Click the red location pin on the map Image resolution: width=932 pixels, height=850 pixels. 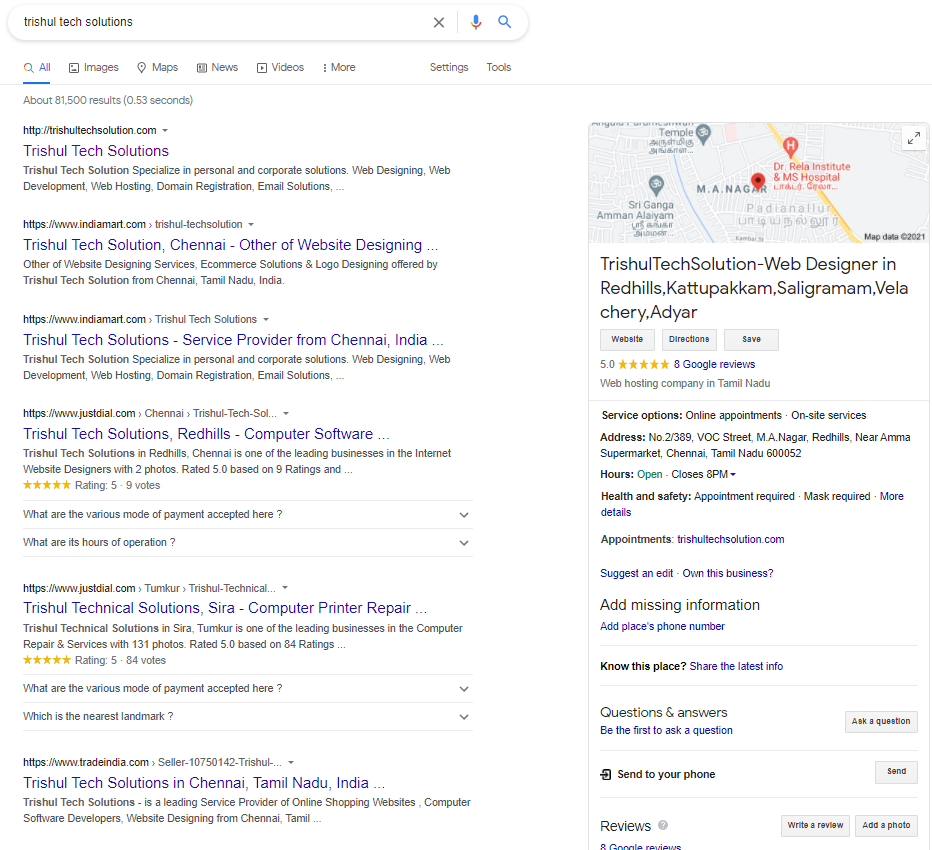click(x=758, y=181)
